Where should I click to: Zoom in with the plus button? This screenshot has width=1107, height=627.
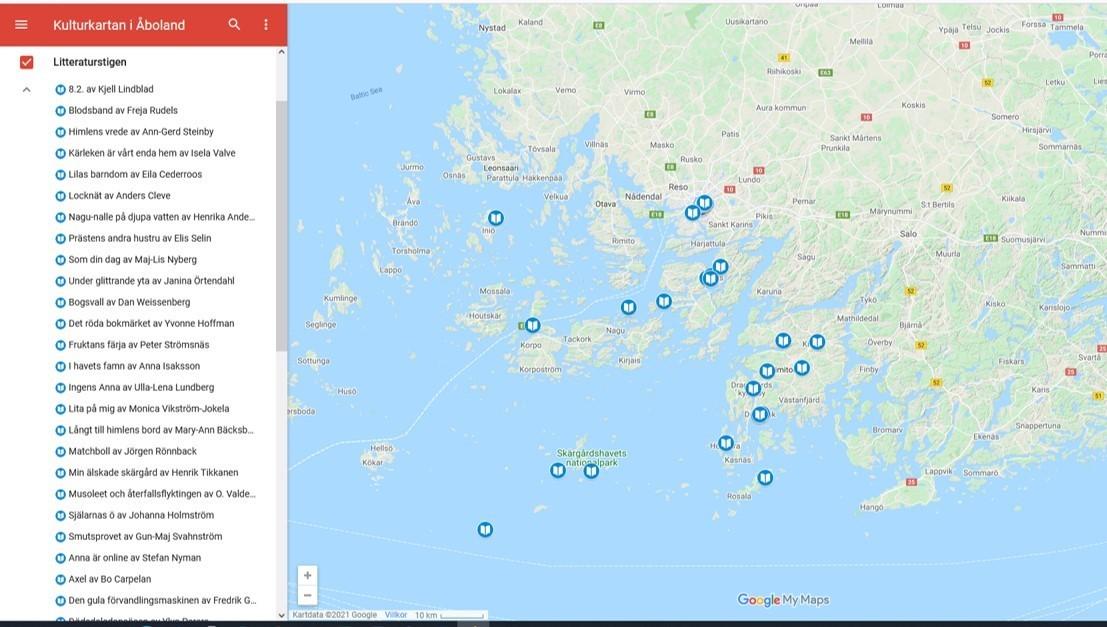[x=308, y=575]
